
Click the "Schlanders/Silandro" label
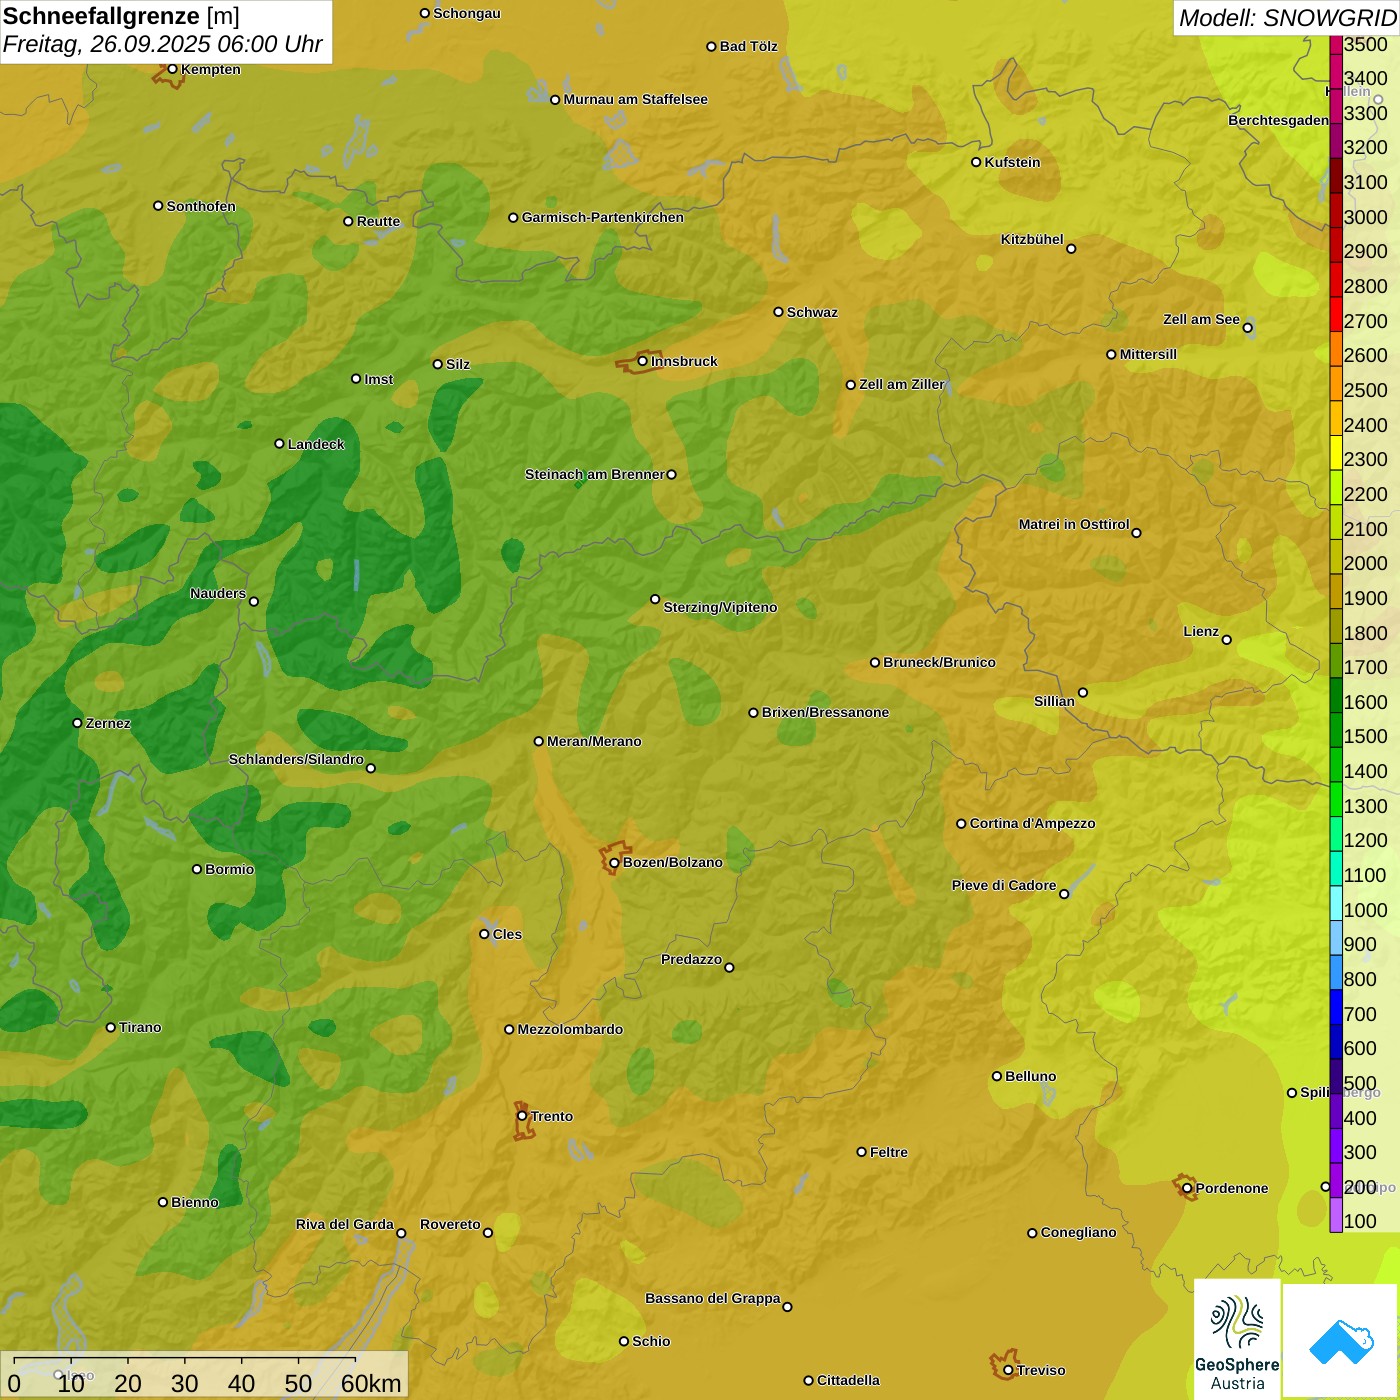(296, 759)
